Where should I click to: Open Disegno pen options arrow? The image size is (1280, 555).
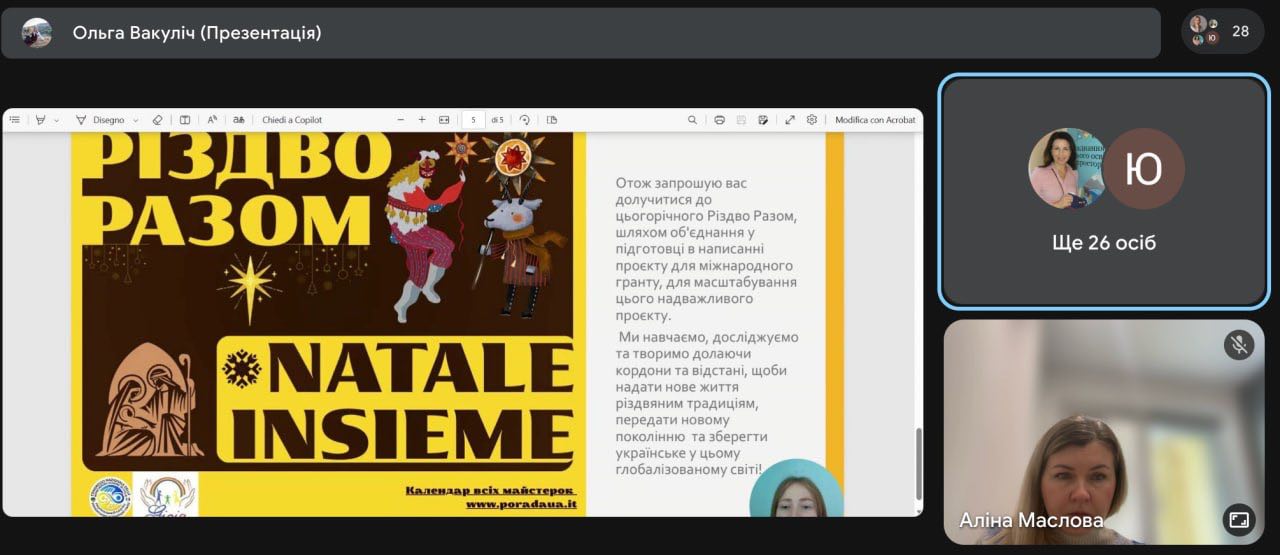click(136, 120)
